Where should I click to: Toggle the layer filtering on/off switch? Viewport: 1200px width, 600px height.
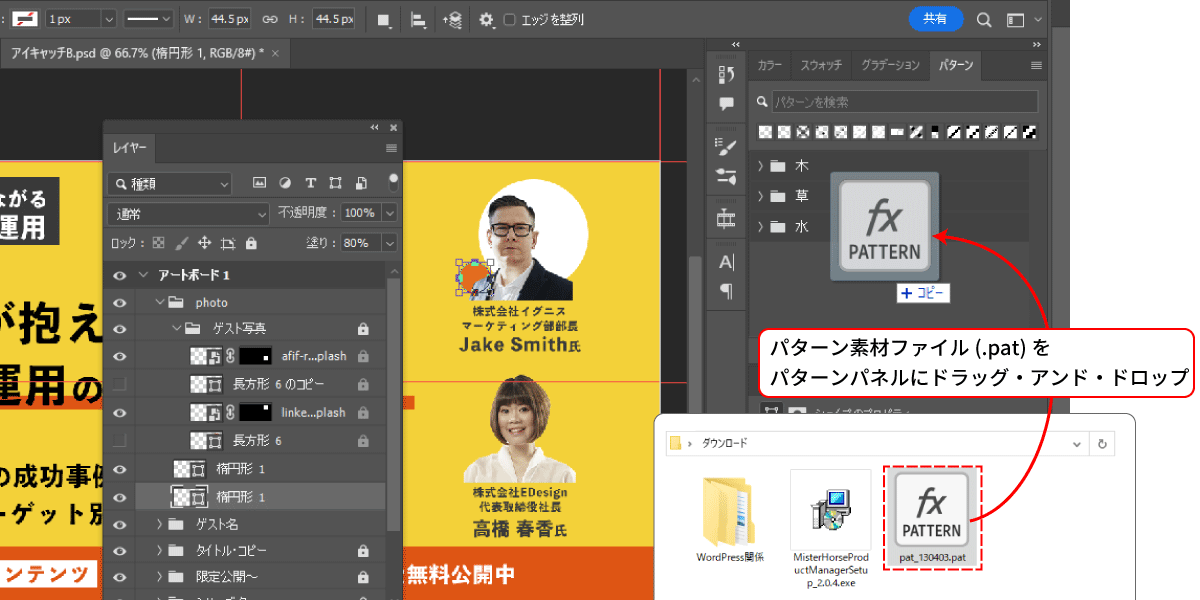393,182
